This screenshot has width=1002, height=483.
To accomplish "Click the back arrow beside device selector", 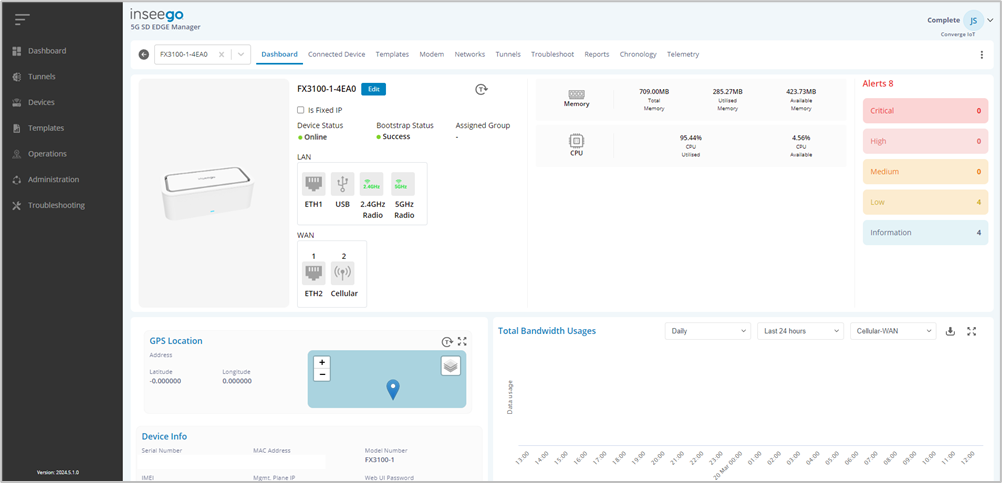I will pyautogui.click(x=144, y=54).
